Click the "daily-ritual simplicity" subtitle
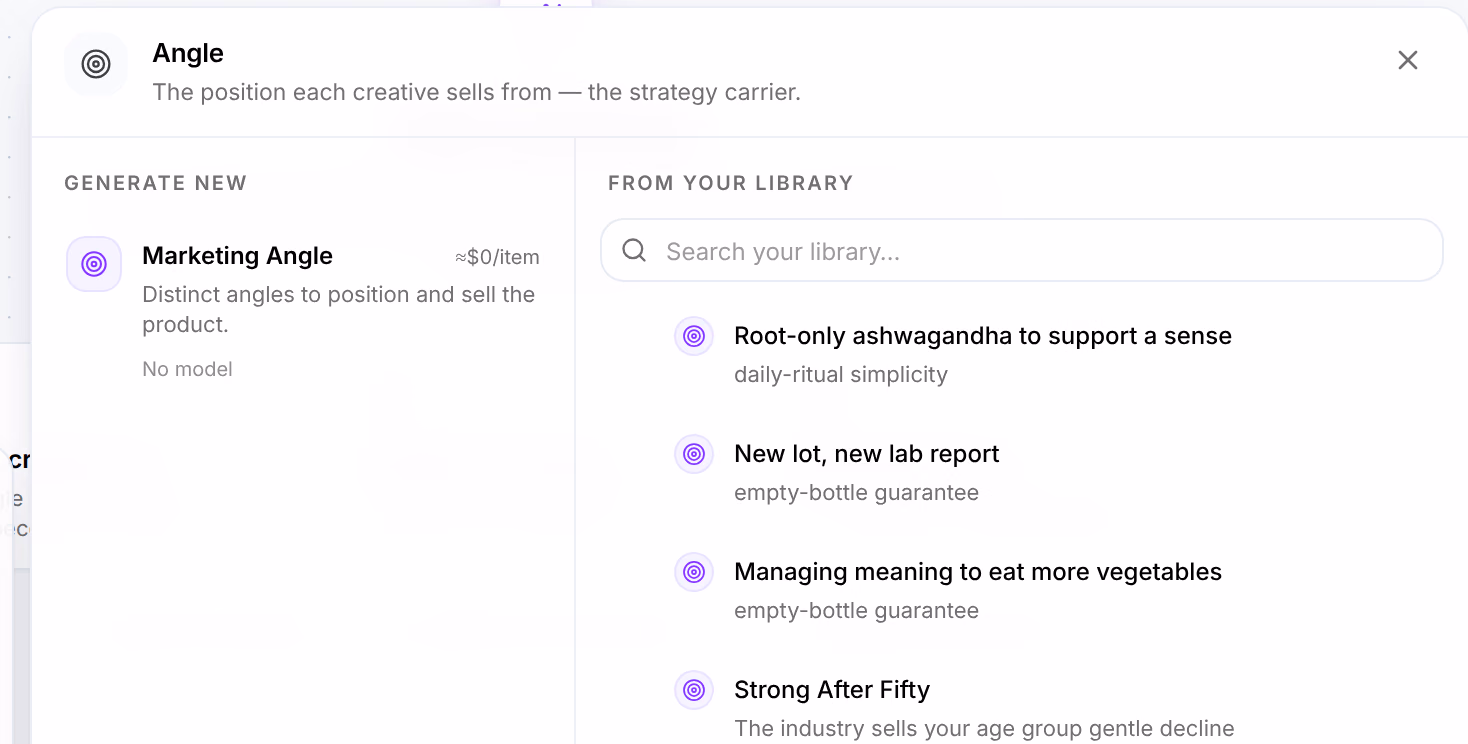The image size is (1468, 744). pyautogui.click(x=841, y=375)
